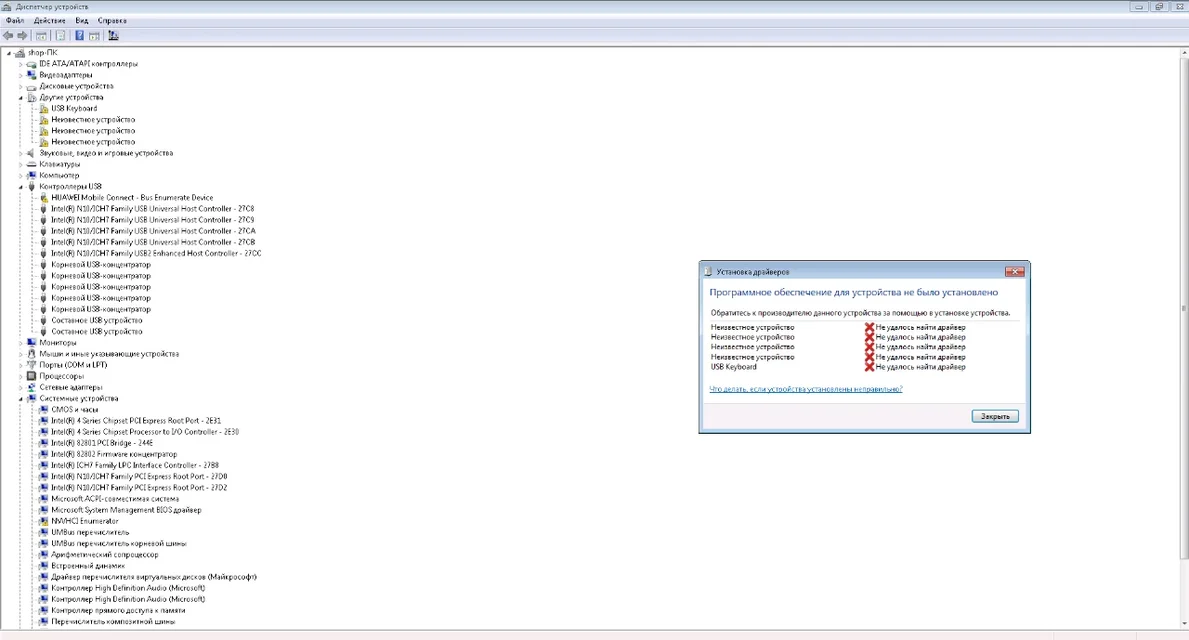Select the USB Keyboard warning device icon
Screen dimensions: 1189x640
click(43, 108)
